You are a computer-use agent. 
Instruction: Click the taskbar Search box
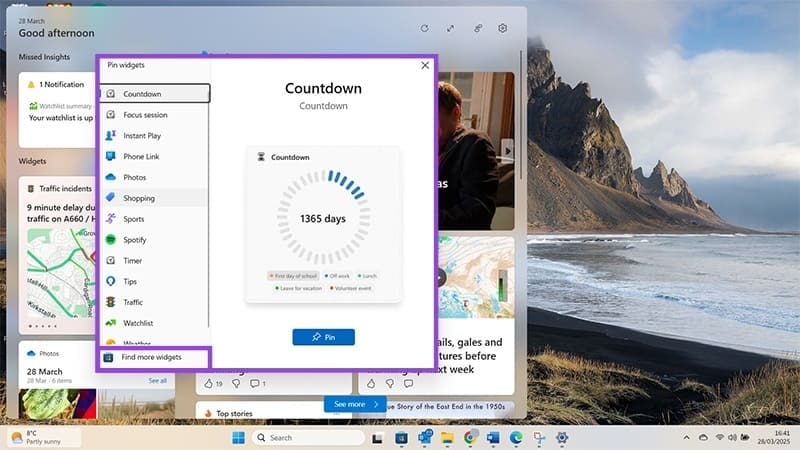click(309, 438)
